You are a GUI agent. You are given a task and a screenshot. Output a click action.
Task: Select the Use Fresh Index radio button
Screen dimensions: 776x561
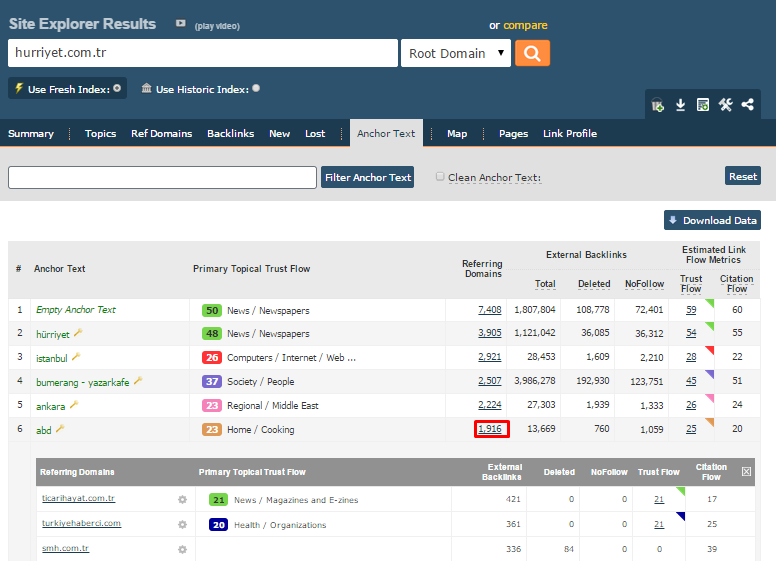tap(117, 88)
